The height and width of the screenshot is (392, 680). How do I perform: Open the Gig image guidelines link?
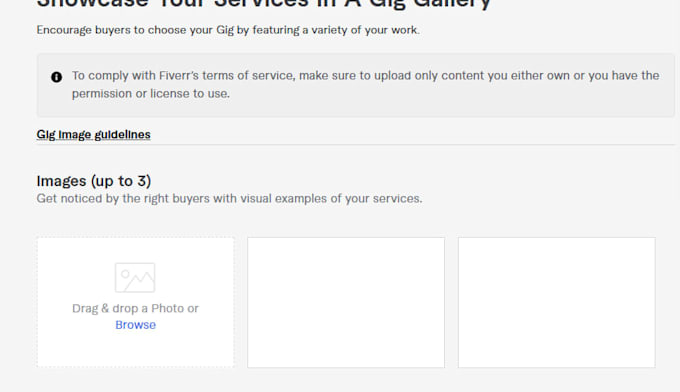click(93, 134)
